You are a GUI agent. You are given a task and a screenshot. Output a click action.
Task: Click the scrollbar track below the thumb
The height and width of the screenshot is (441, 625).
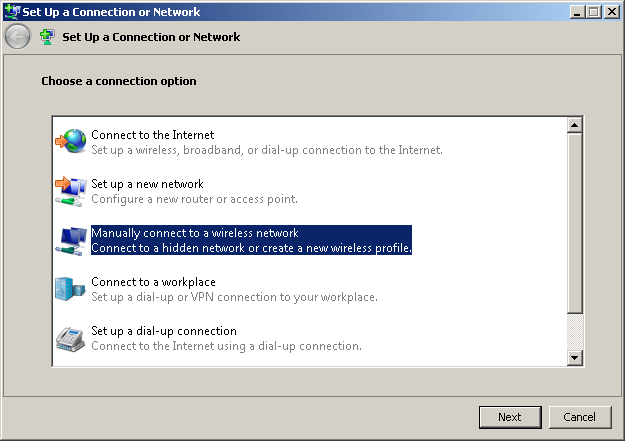coord(574,332)
